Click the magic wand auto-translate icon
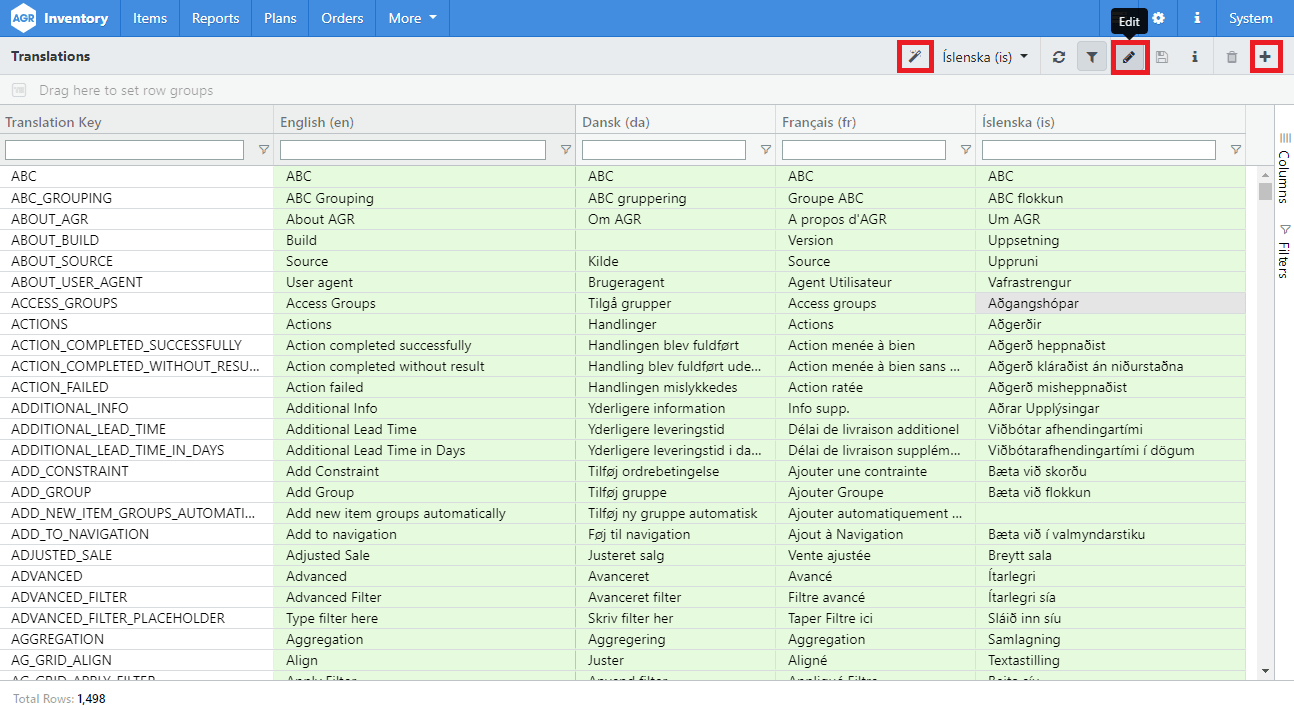This screenshot has width=1294, height=710. pos(914,57)
